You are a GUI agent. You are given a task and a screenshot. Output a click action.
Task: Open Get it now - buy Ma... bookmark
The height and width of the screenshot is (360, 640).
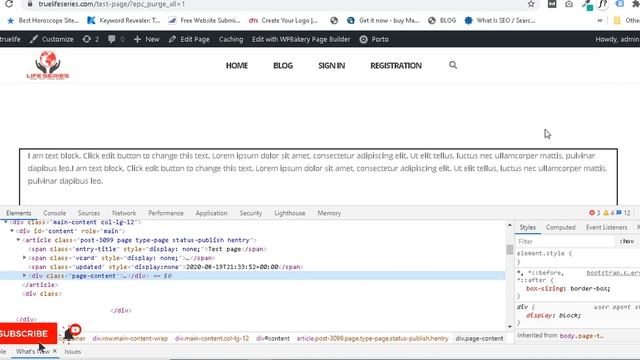tap(383, 20)
